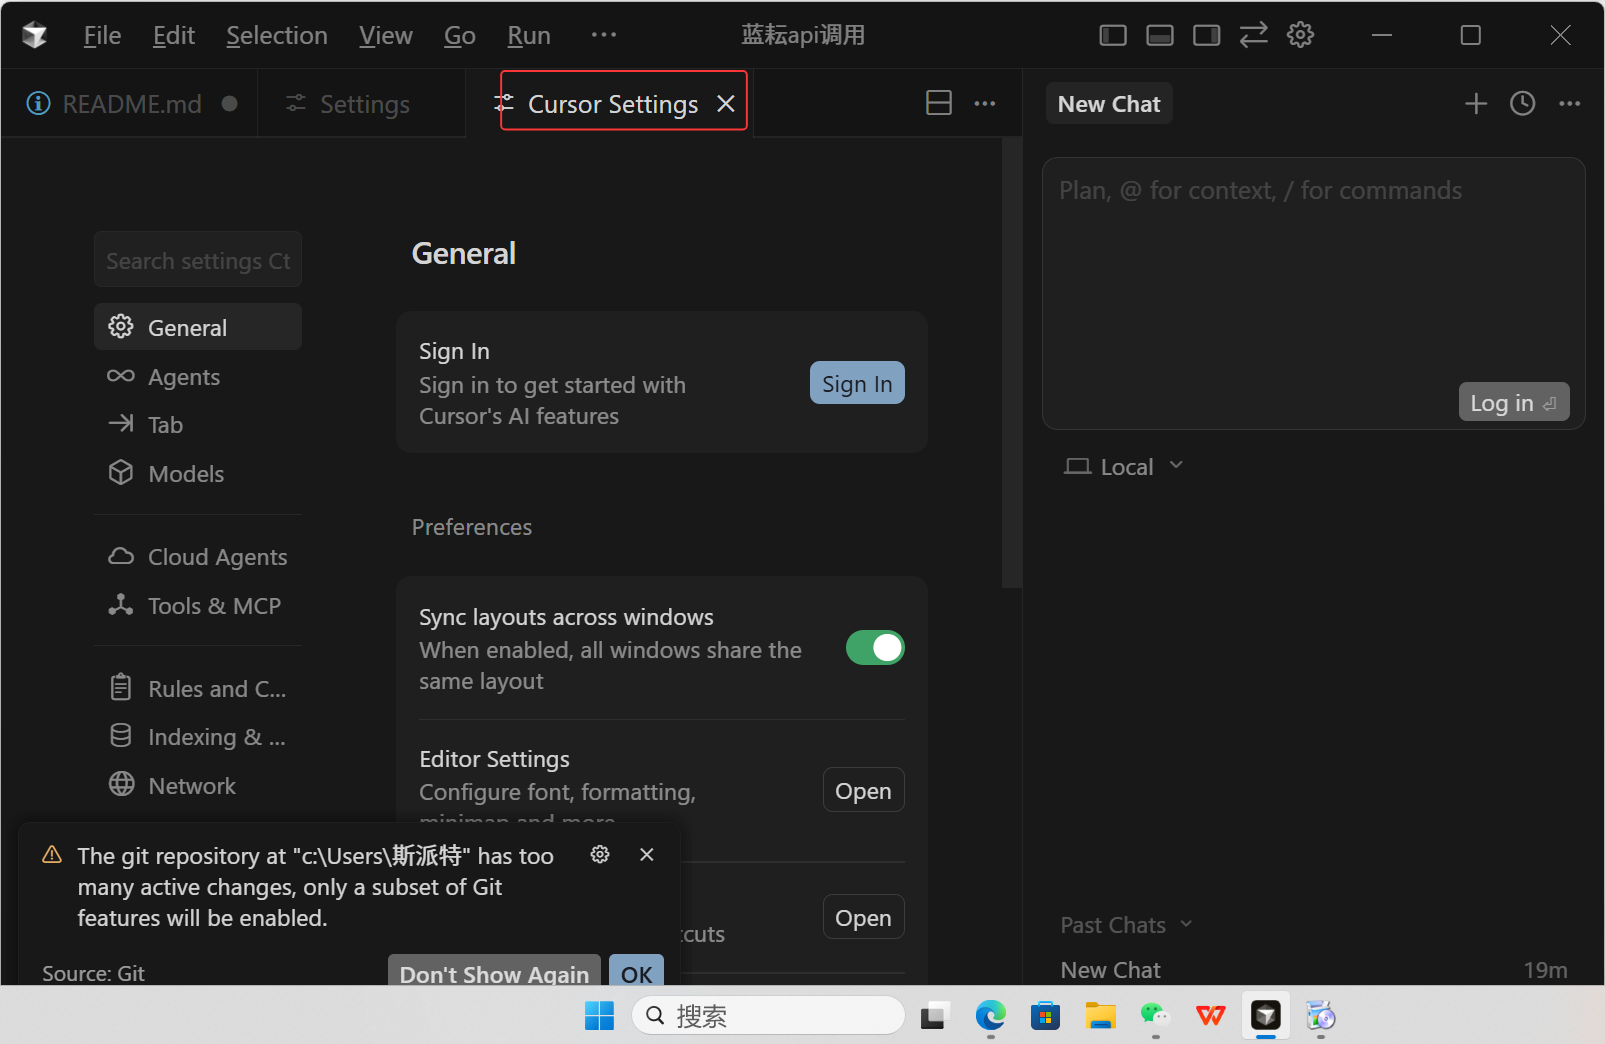This screenshot has height=1044, width=1605.
Task: Open Indexing settings section
Action: pyautogui.click(x=198, y=737)
